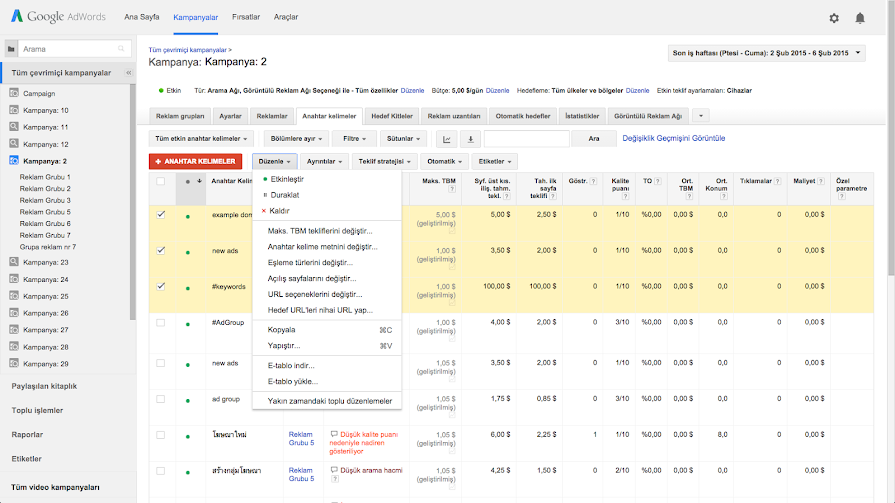
Task: Click the Google AdWords logo
Action: 57,17
